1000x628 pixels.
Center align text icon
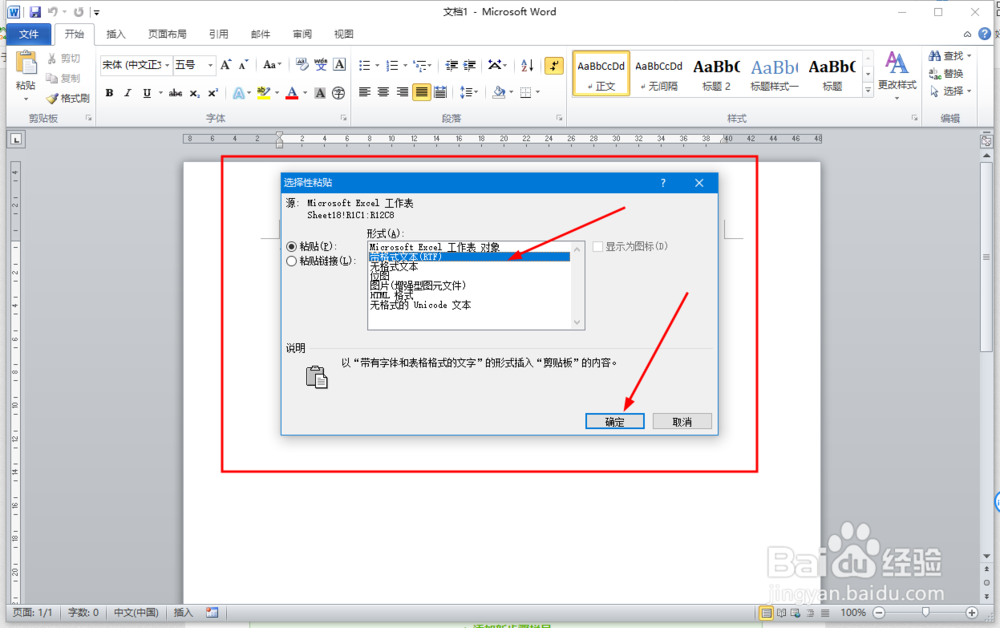[383, 92]
